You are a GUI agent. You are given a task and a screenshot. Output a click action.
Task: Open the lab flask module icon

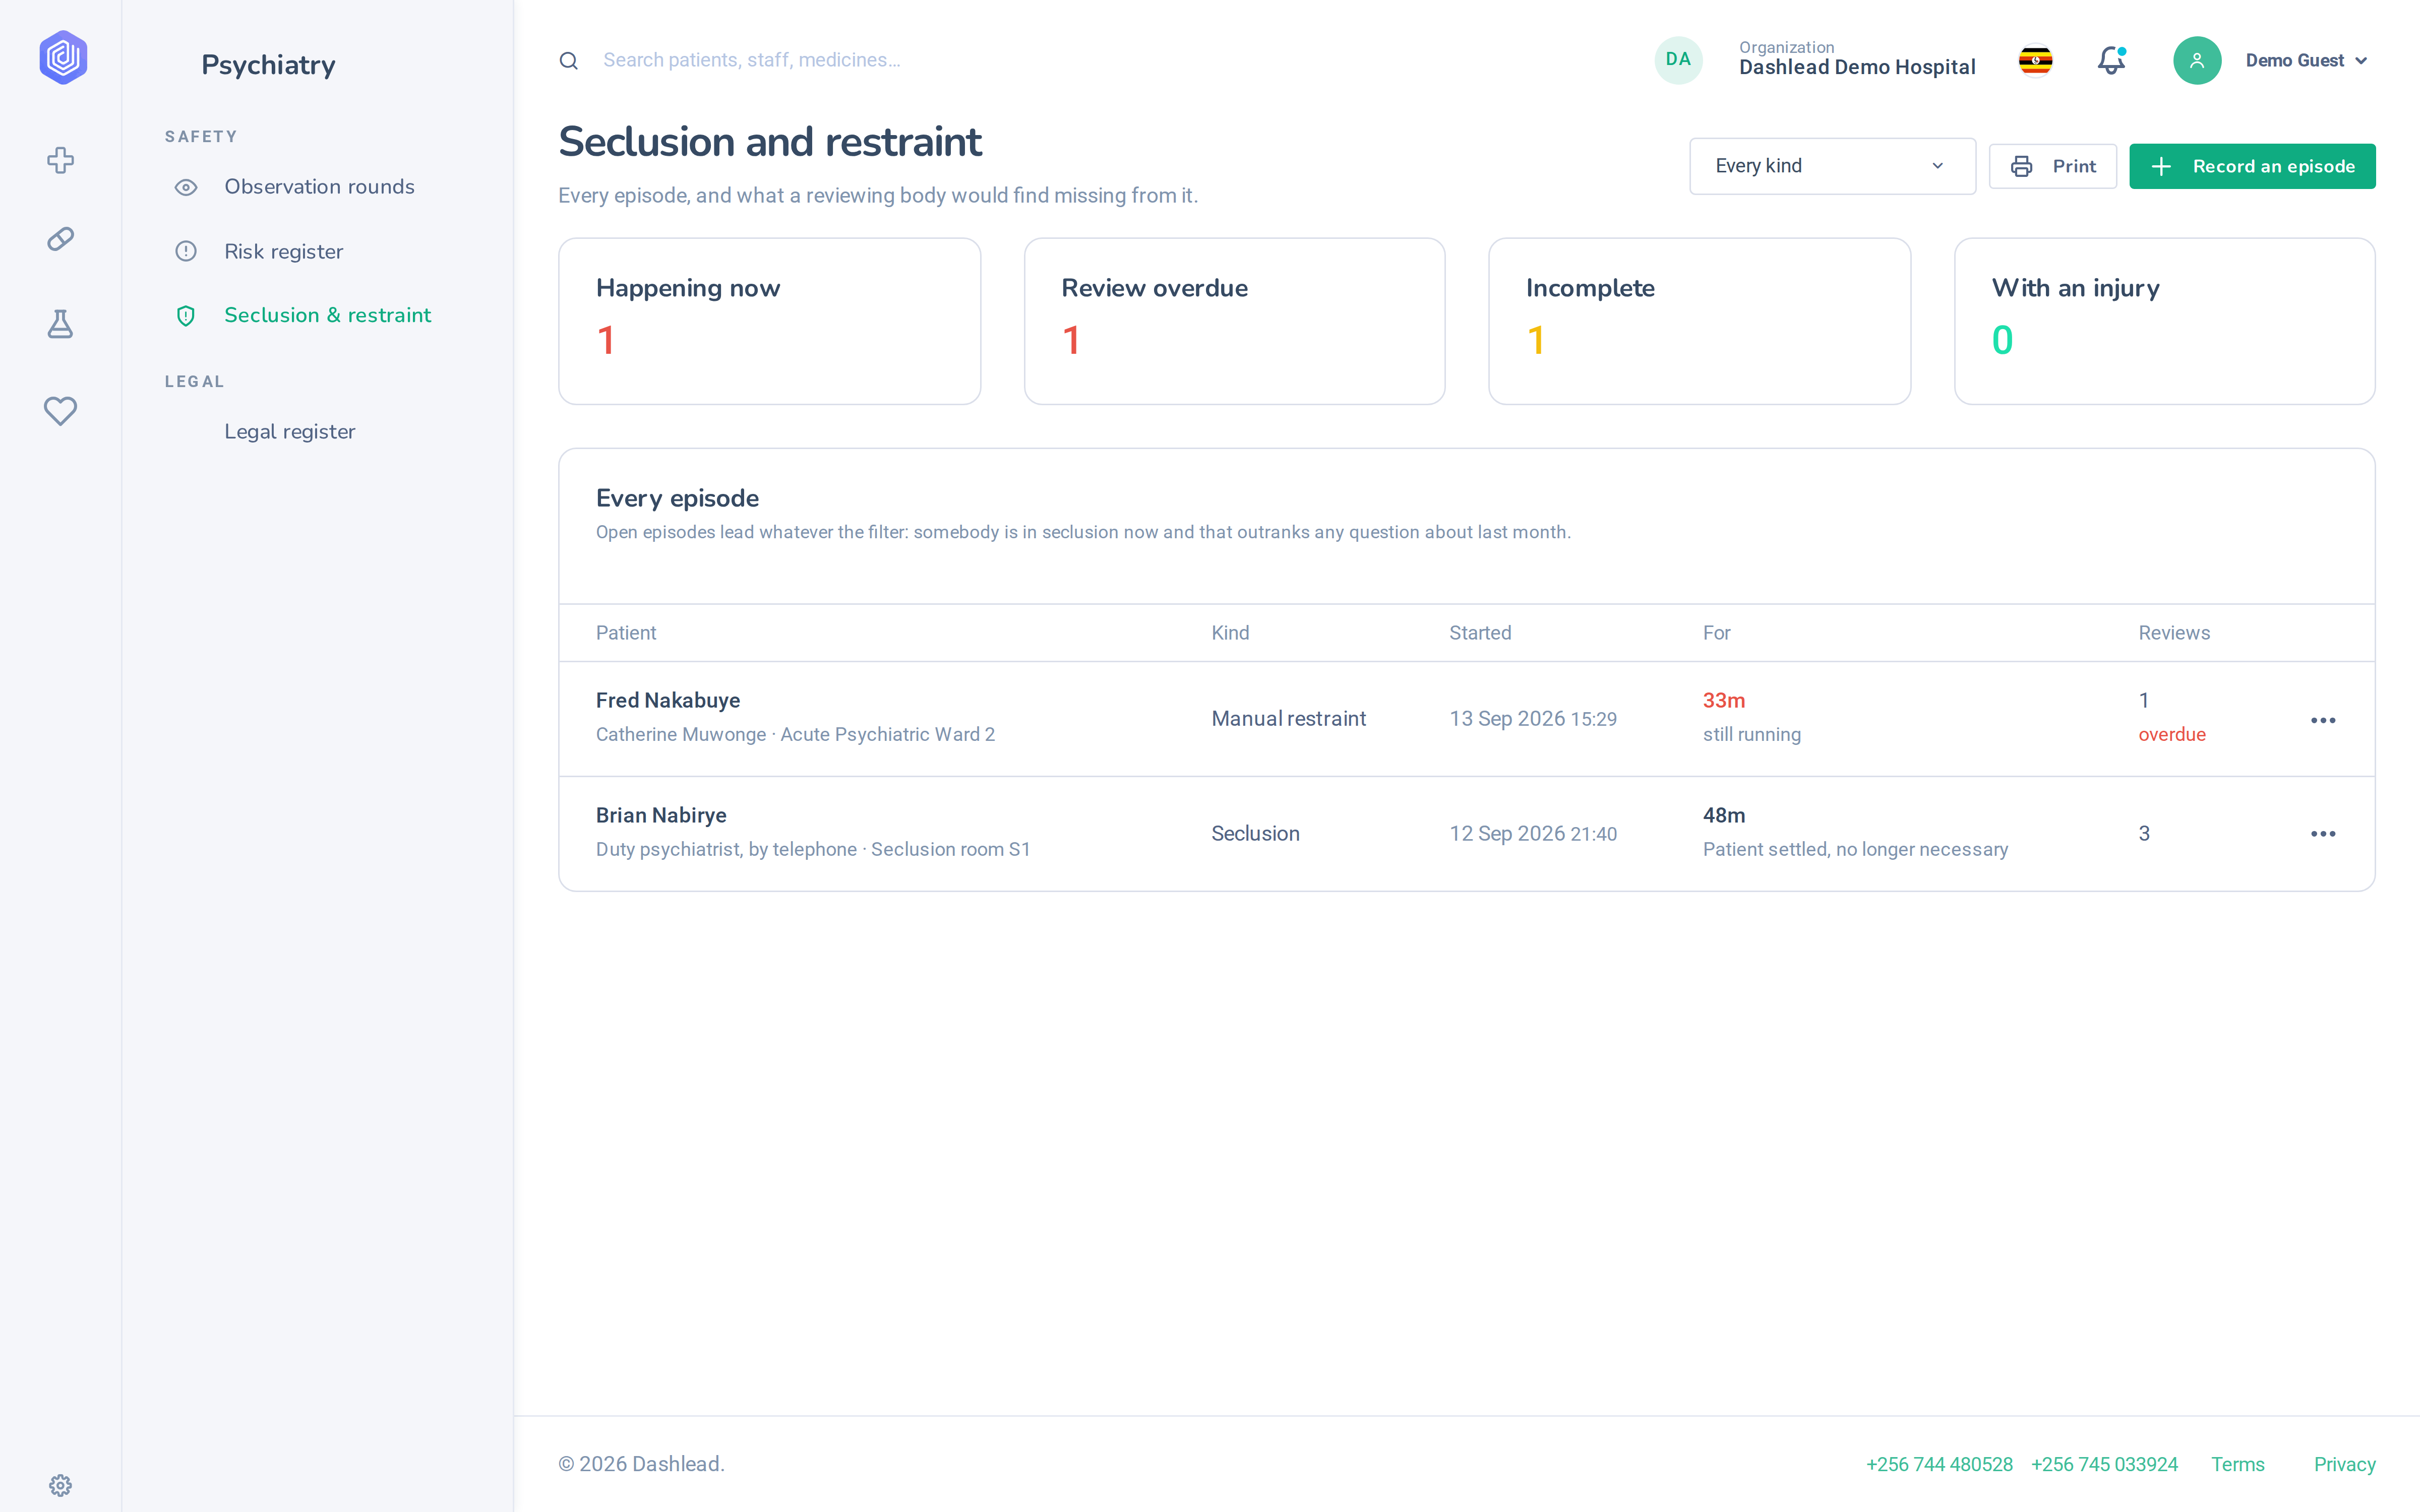[x=61, y=323]
